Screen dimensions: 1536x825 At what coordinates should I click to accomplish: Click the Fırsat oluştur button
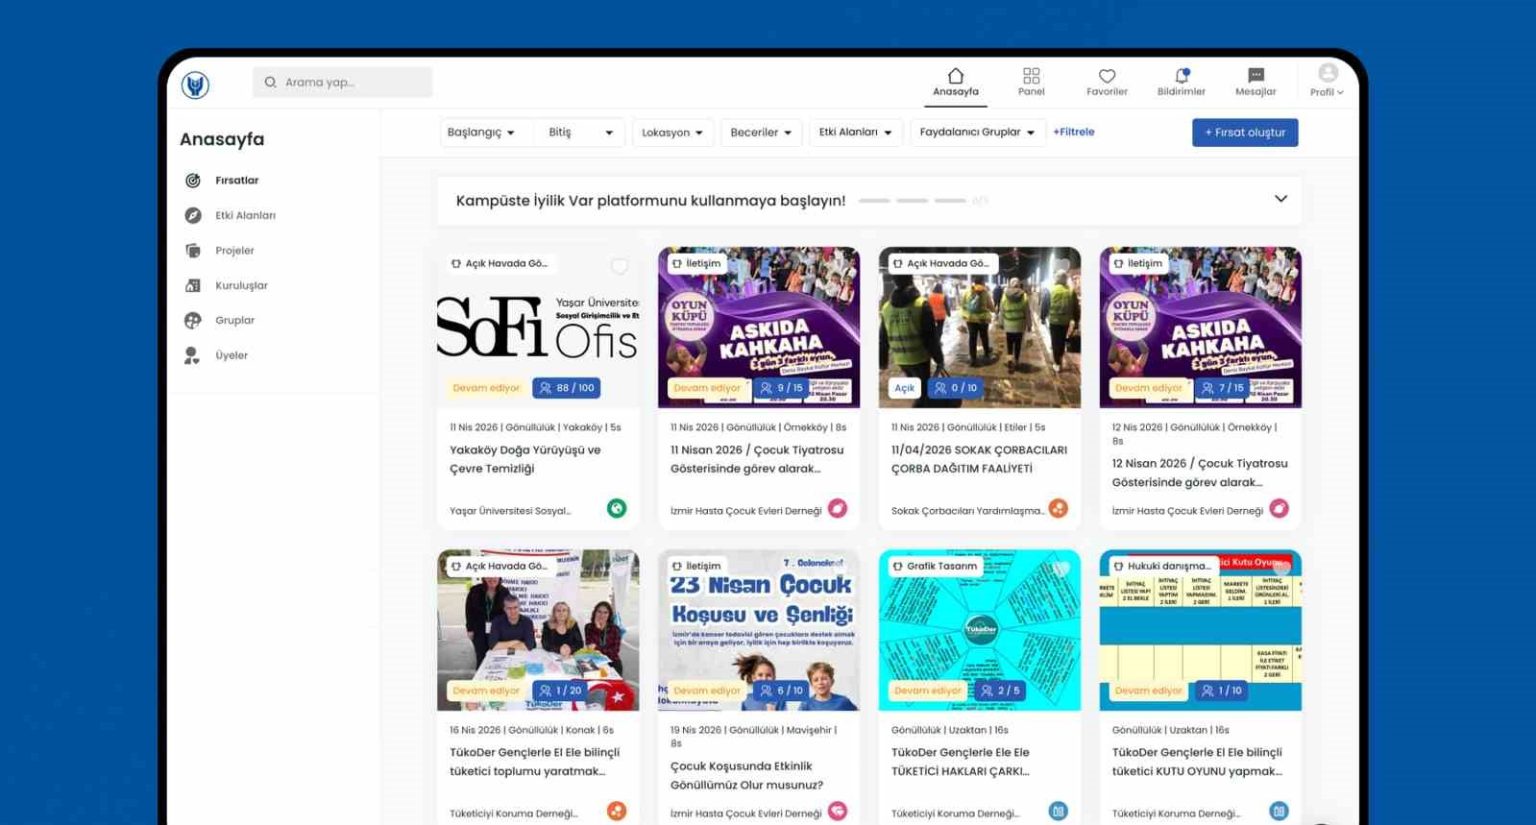1244,133
